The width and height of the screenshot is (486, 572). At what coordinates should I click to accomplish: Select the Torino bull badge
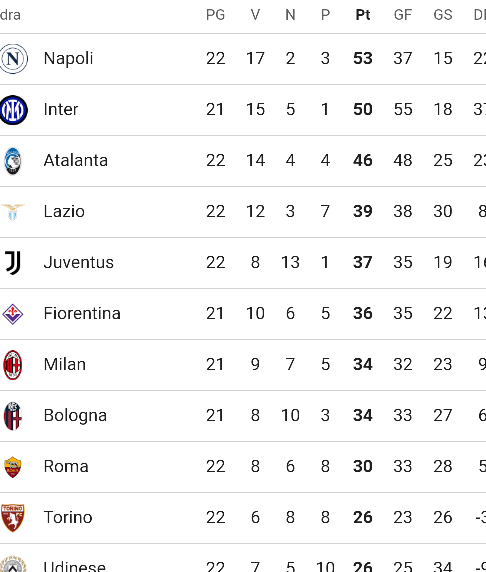tap(13, 518)
